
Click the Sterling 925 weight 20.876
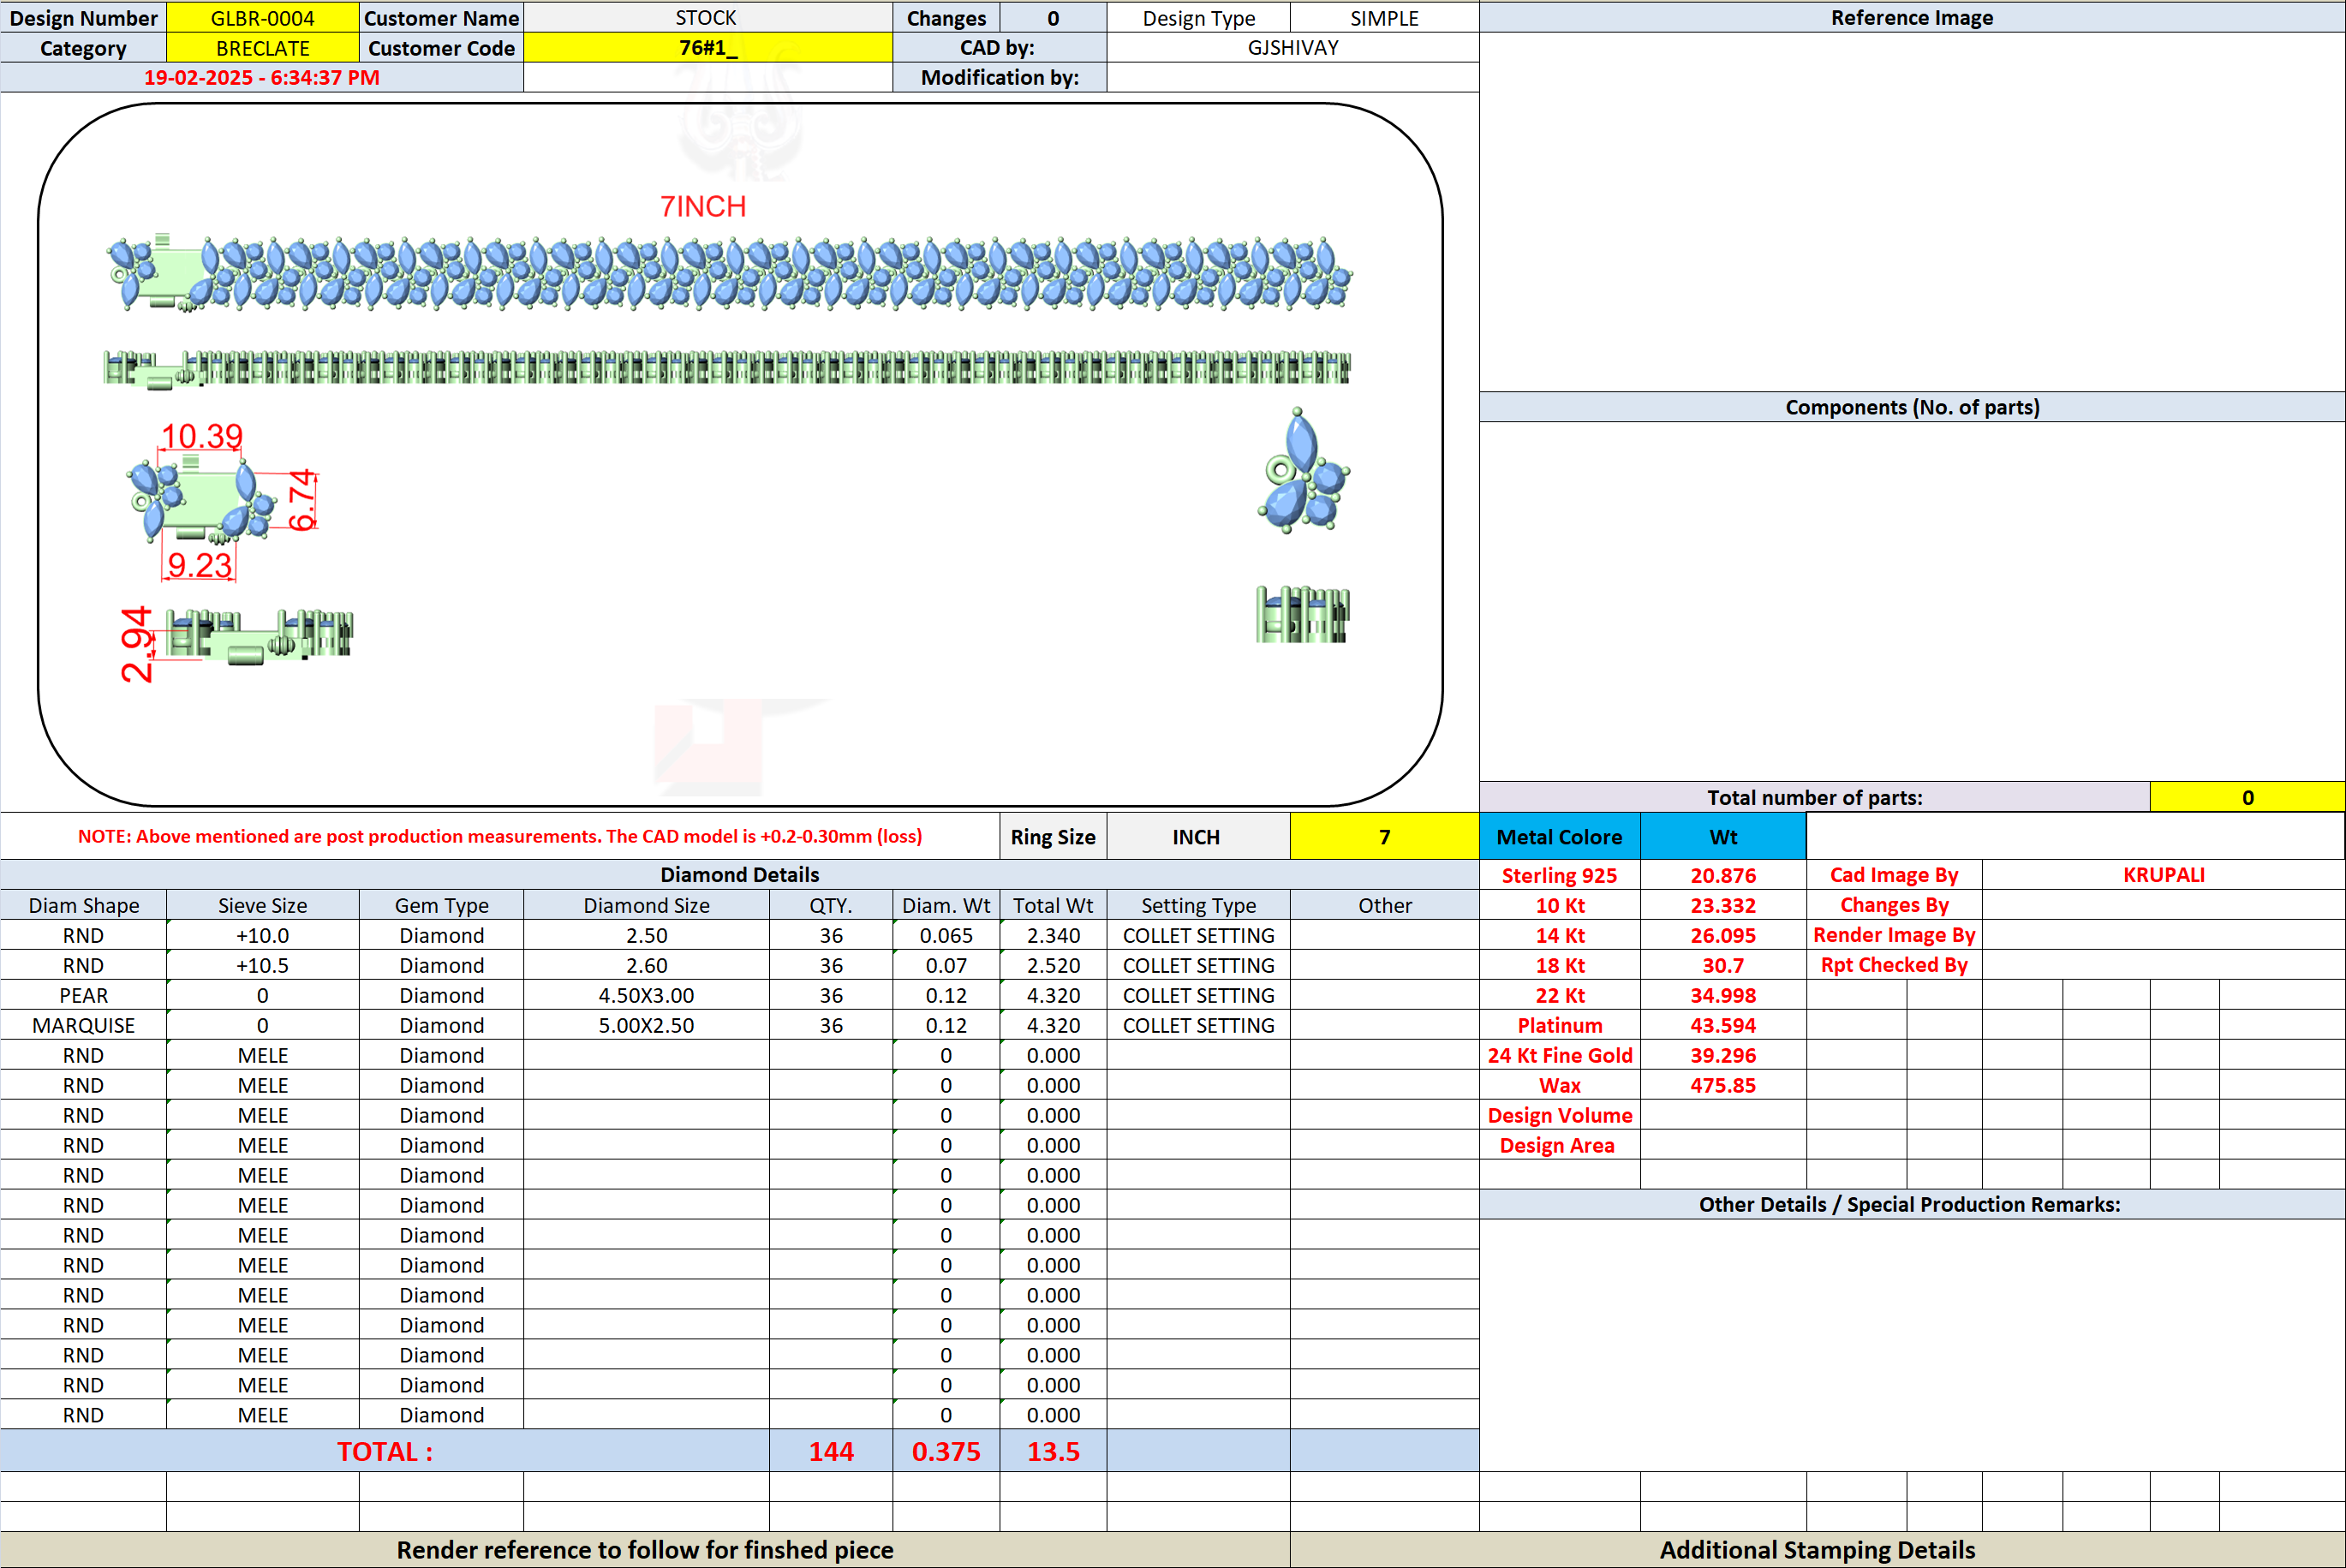1723,875
